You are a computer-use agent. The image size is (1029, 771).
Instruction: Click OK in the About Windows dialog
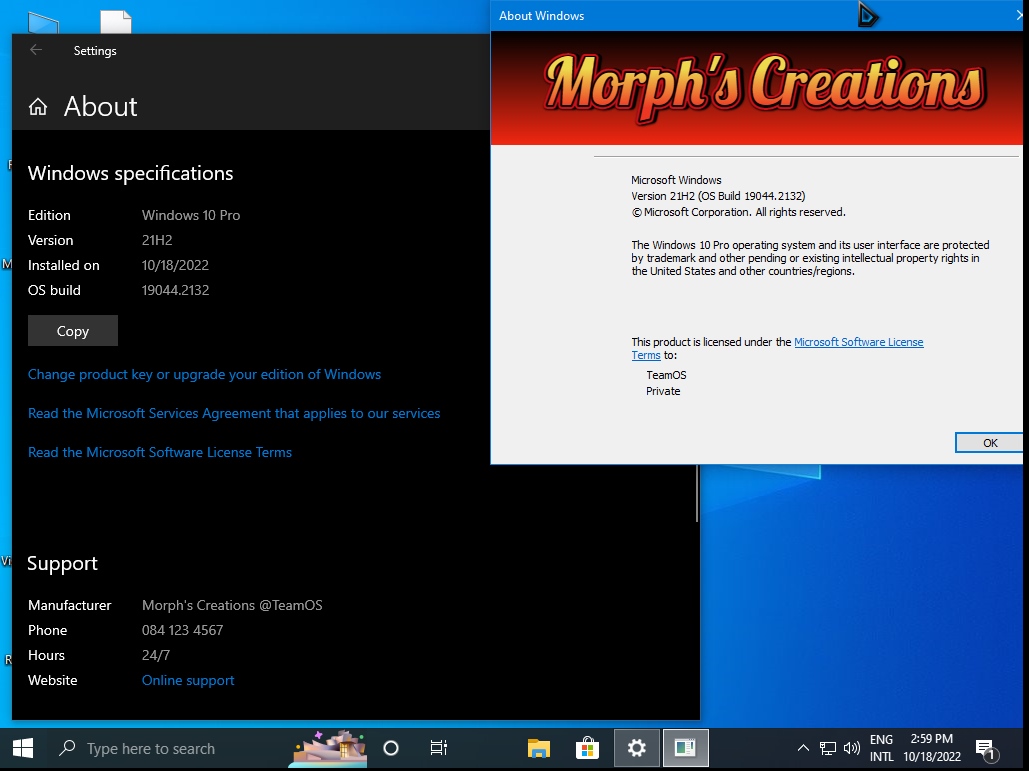[989, 443]
